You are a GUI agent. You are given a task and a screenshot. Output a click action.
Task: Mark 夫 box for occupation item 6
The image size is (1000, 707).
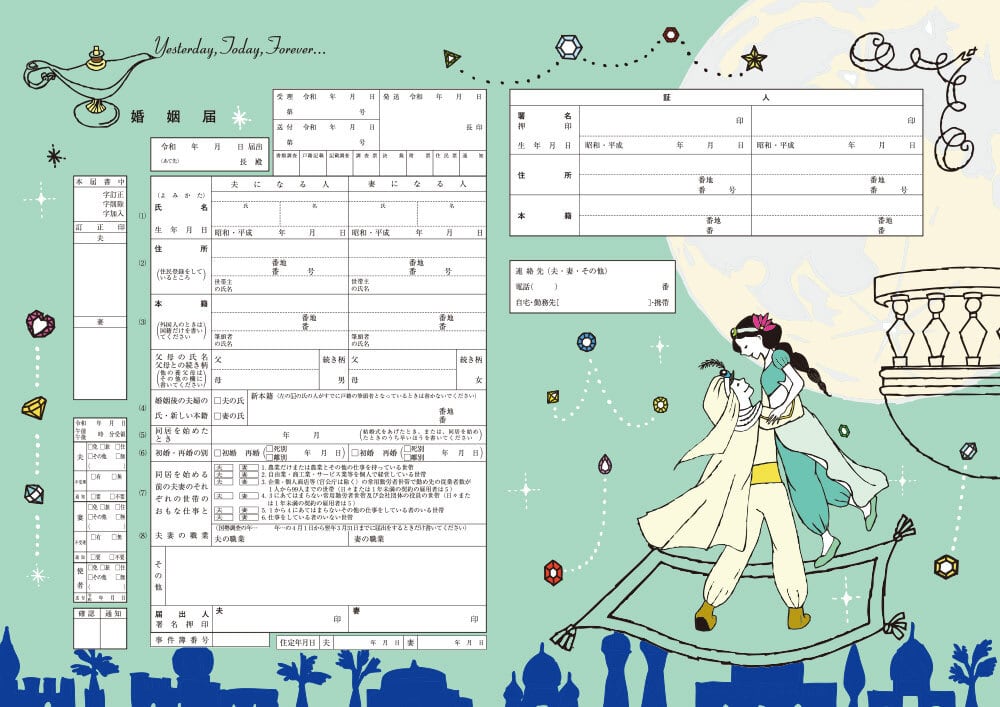click(x=223, y=517)
